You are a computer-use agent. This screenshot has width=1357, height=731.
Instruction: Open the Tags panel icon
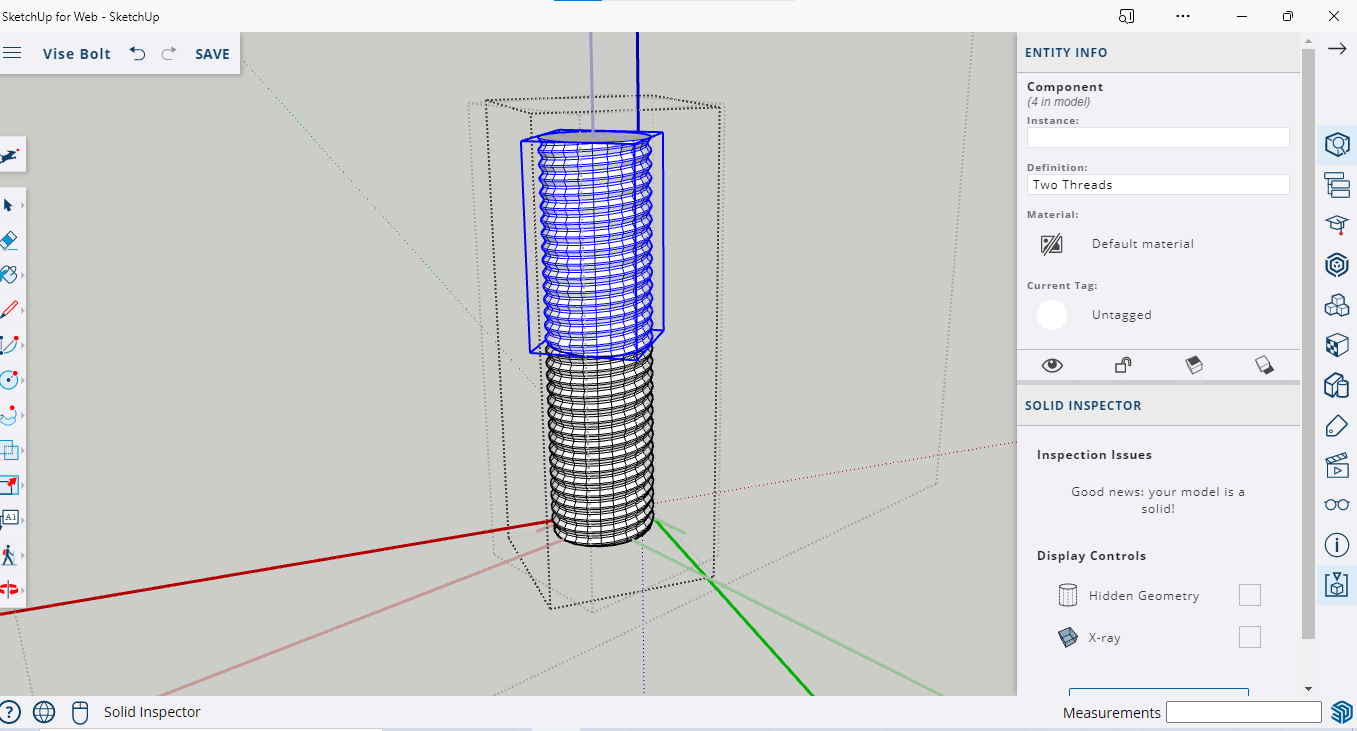1336,426
